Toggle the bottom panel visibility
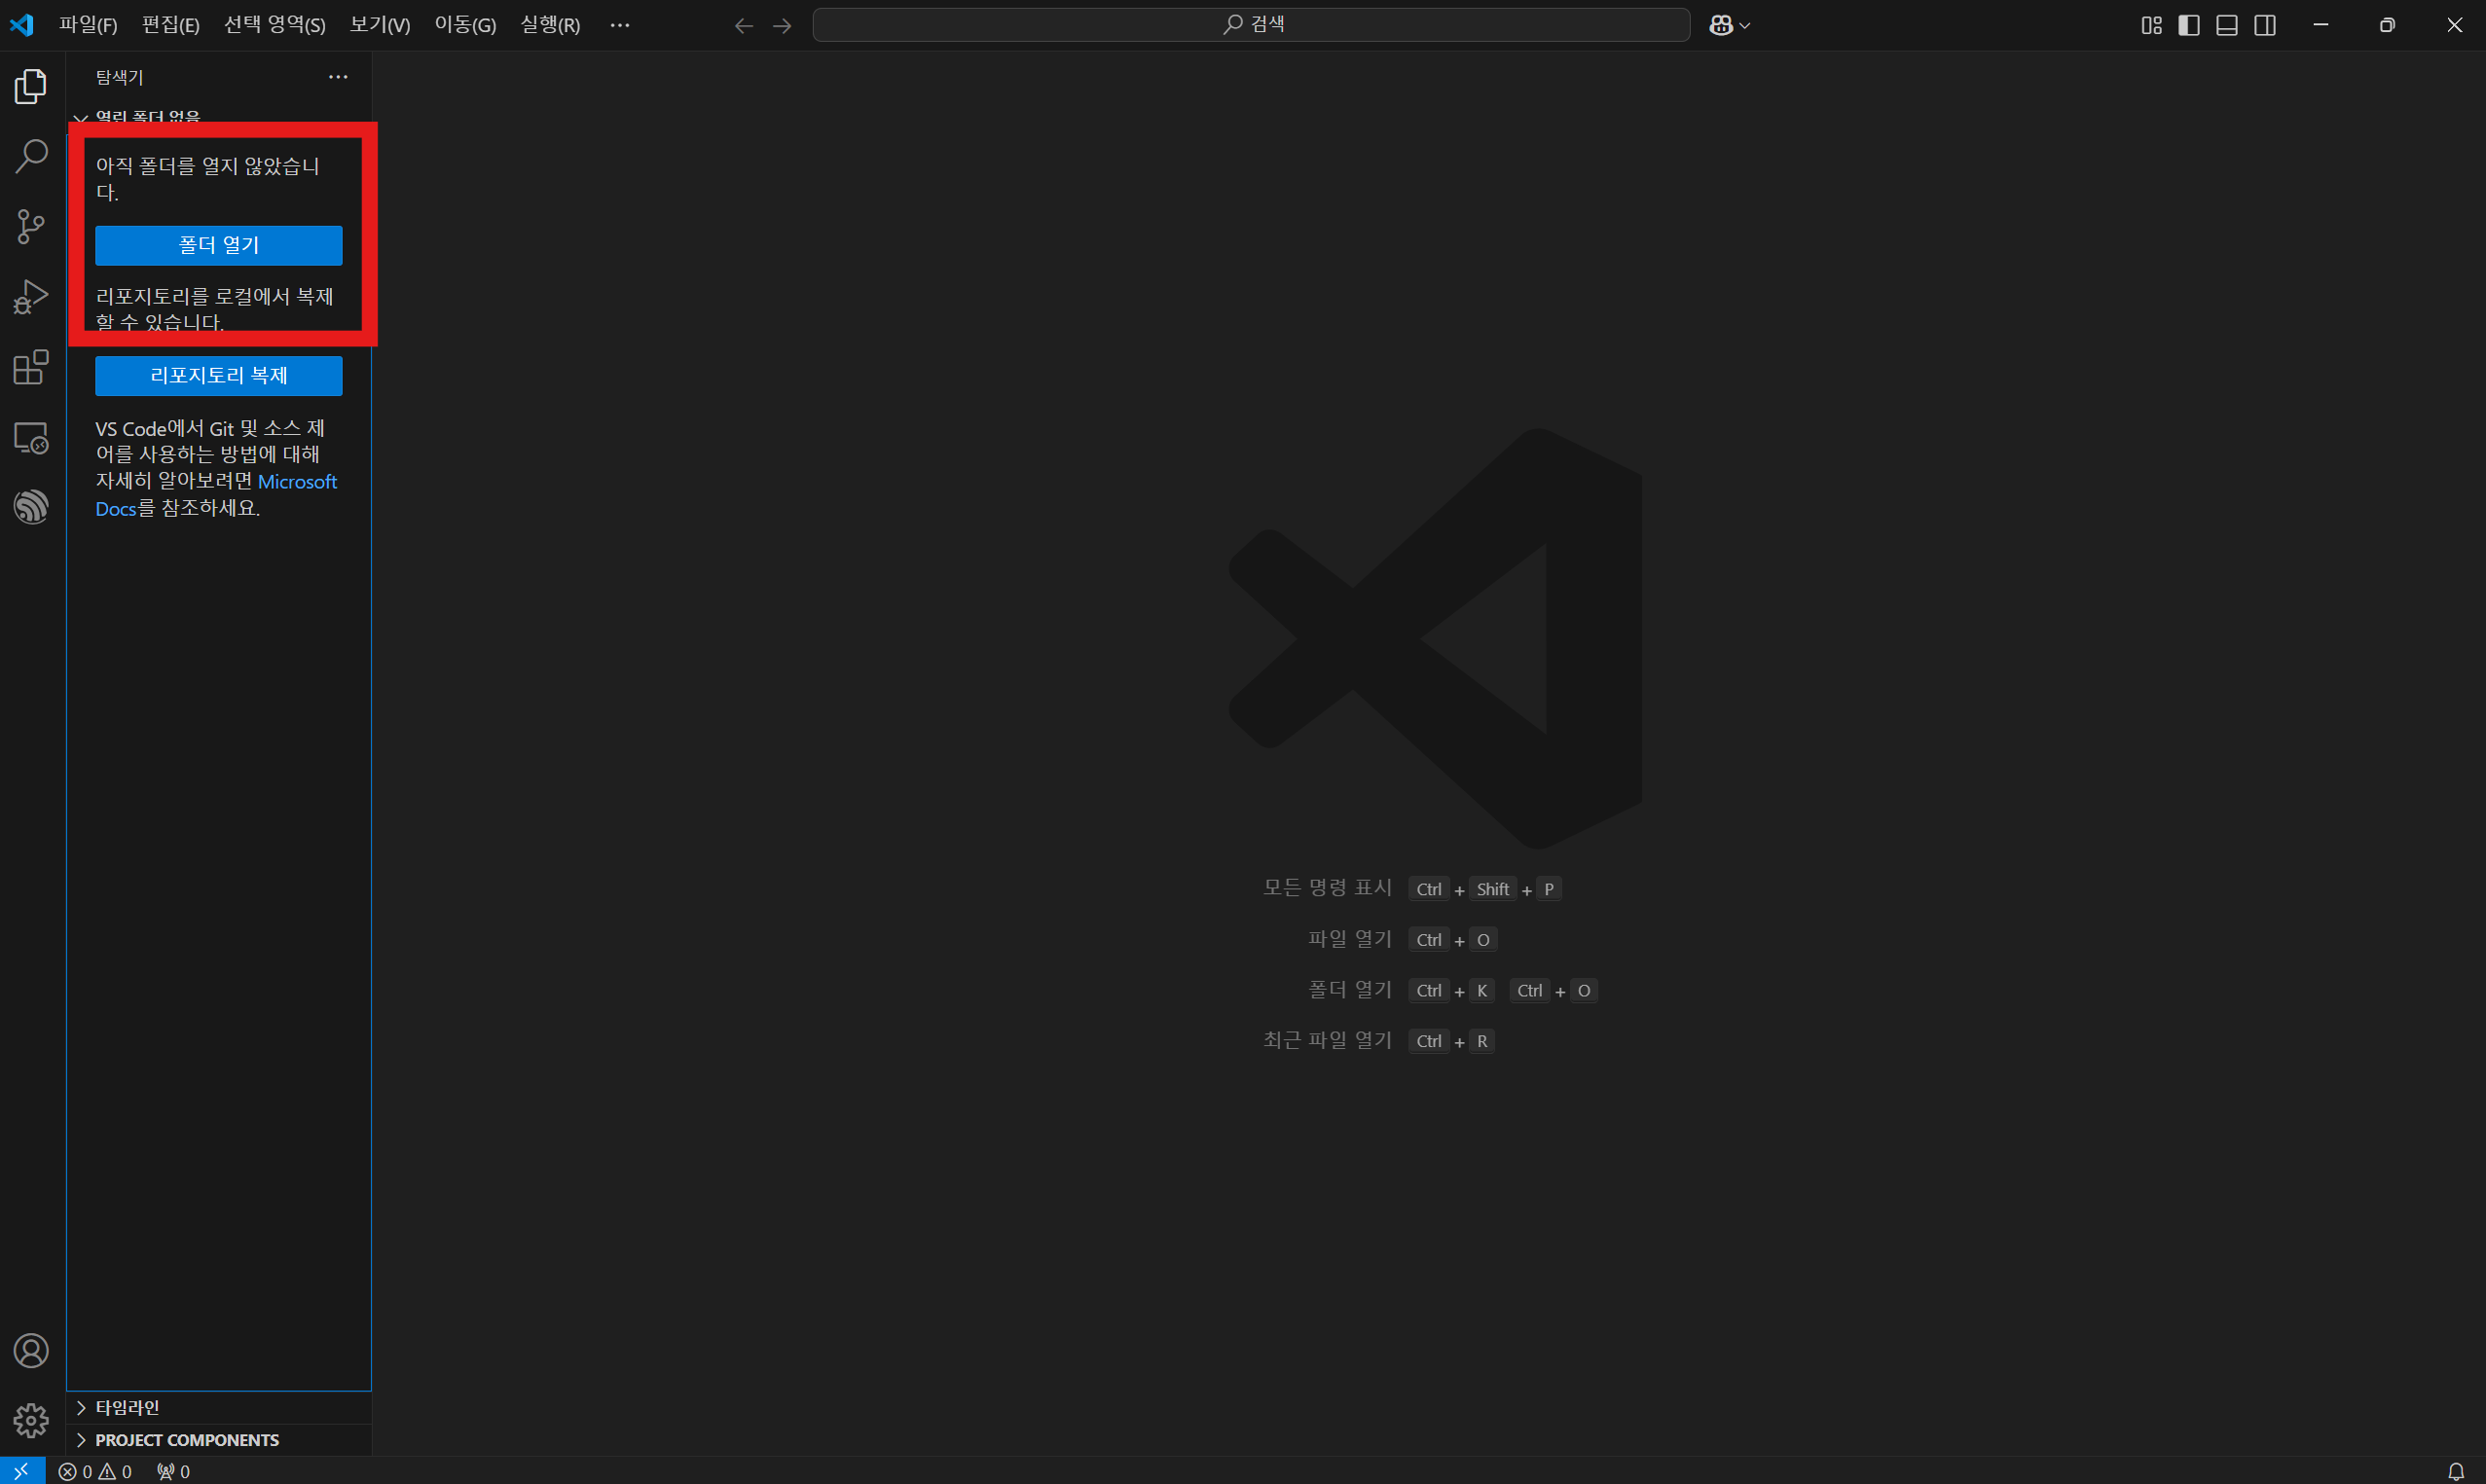 2227,25
